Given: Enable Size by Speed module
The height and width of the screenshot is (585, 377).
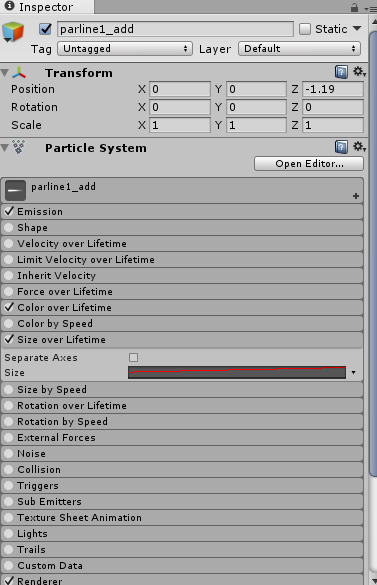Looking at the screenshot, I should coord(9,390).
